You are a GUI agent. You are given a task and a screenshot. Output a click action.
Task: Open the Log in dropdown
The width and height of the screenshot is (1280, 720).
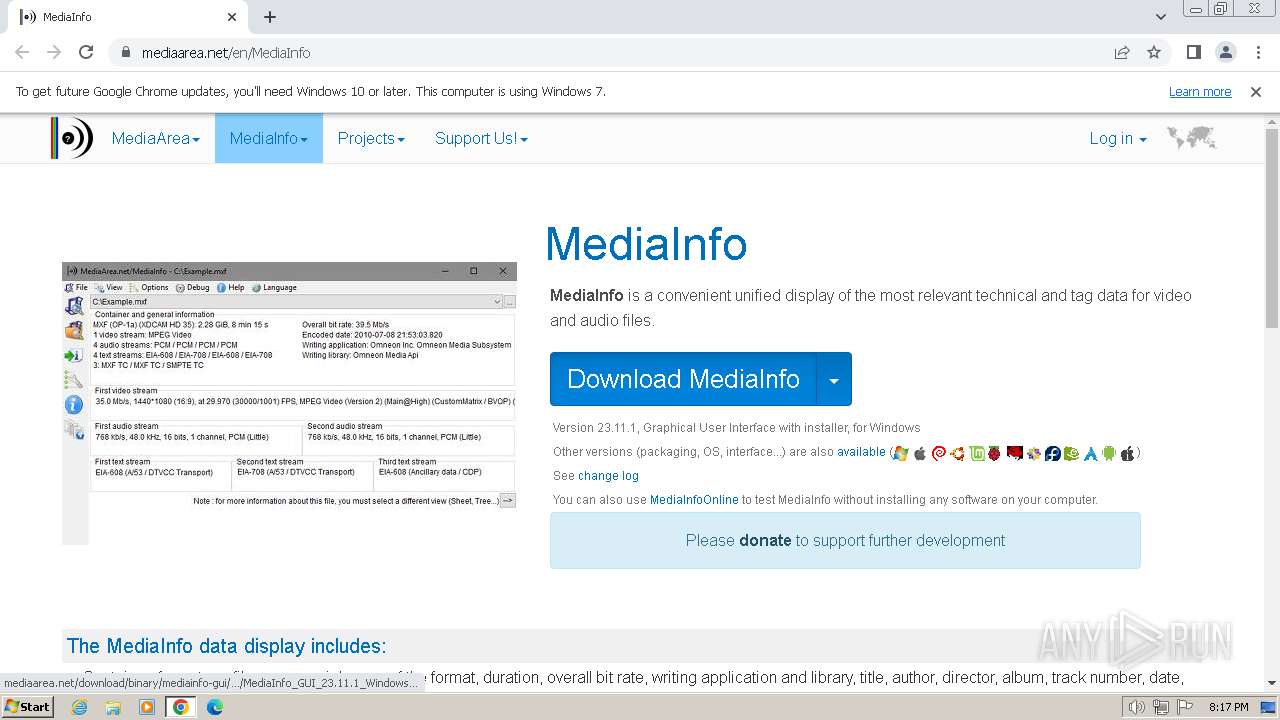pos(1118,138)
